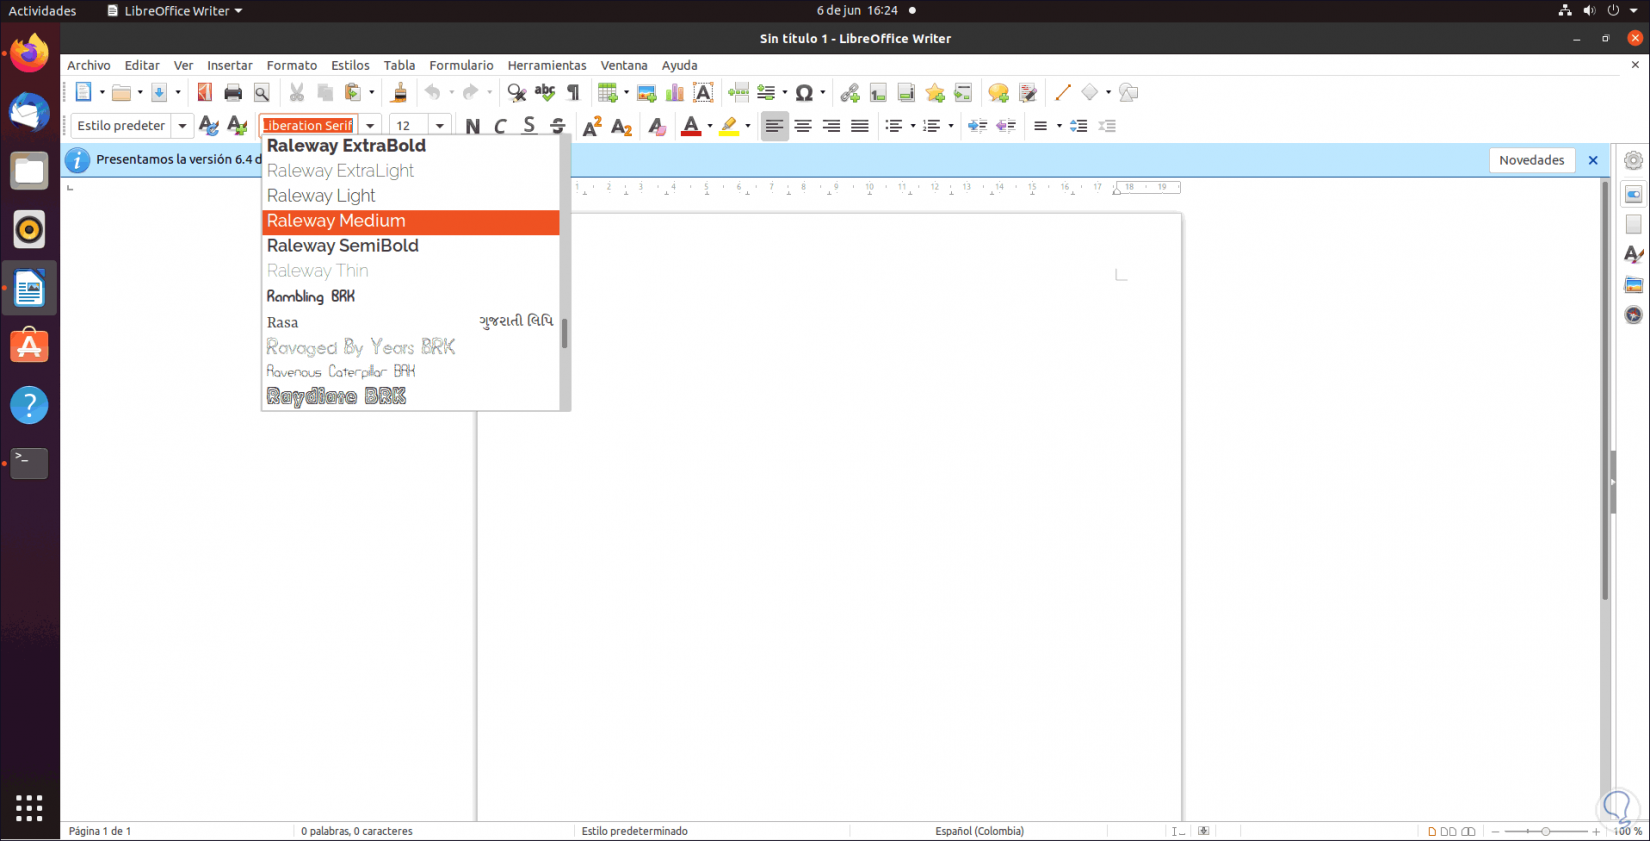Viewport: 1650px width, 841px height.
Task: Center text horizontally
Action: pyautogui.click(x=802, y=126)
